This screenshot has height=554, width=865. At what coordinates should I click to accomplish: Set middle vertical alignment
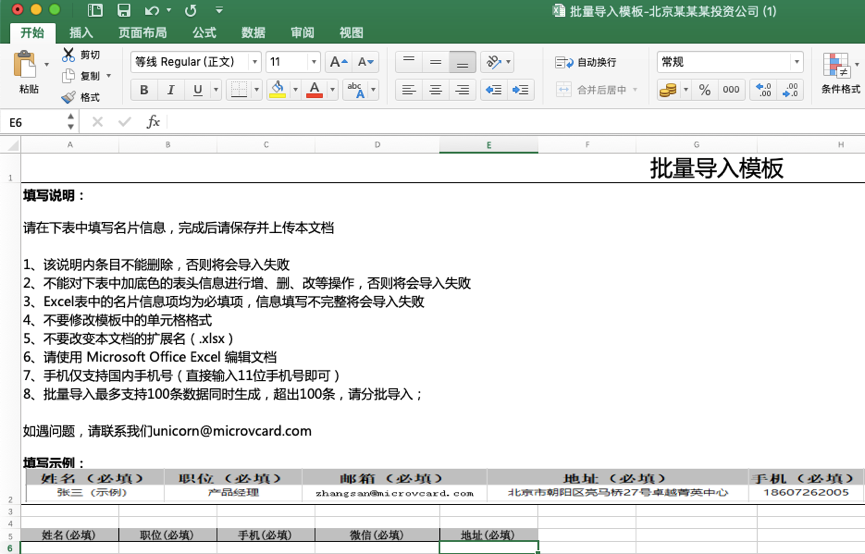click(436, 62)
